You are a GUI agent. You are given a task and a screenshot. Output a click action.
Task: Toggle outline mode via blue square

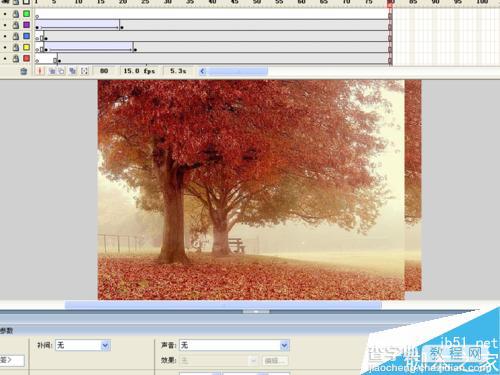tap(26, 36)
